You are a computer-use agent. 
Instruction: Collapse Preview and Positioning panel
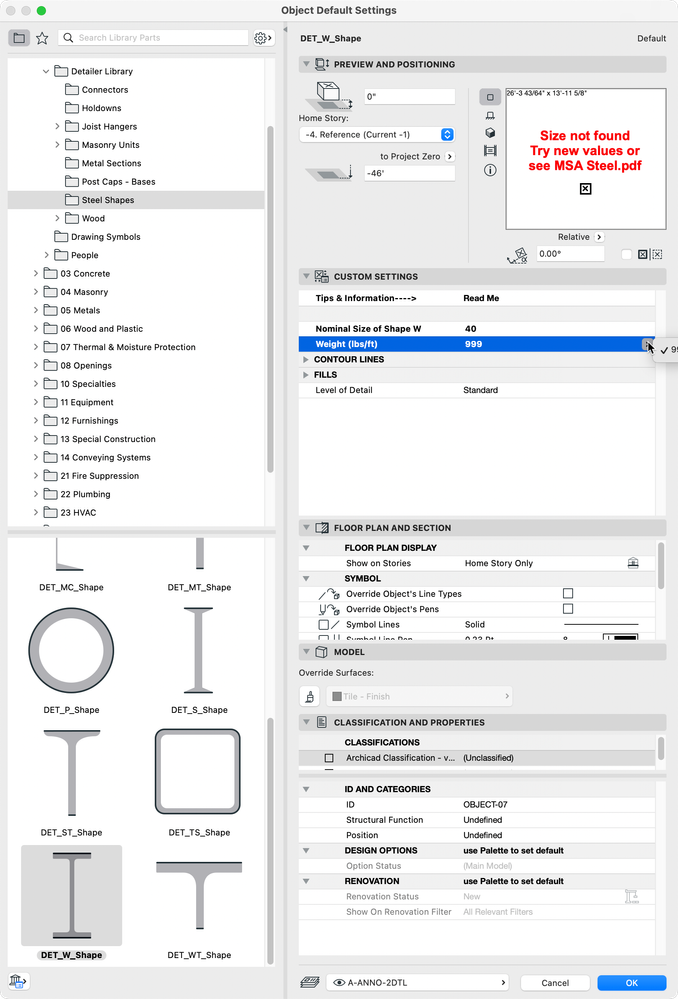click(307, 64)
